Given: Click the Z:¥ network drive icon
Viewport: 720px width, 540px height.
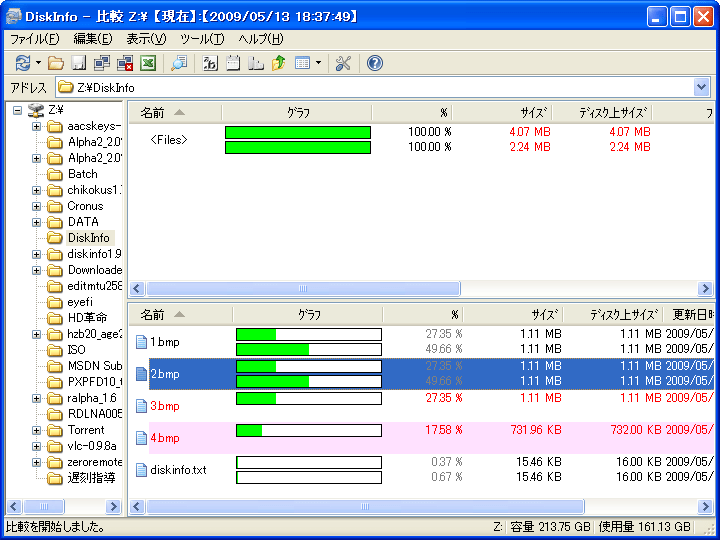Looking at the screenshot, I should [x=35, y=110].
